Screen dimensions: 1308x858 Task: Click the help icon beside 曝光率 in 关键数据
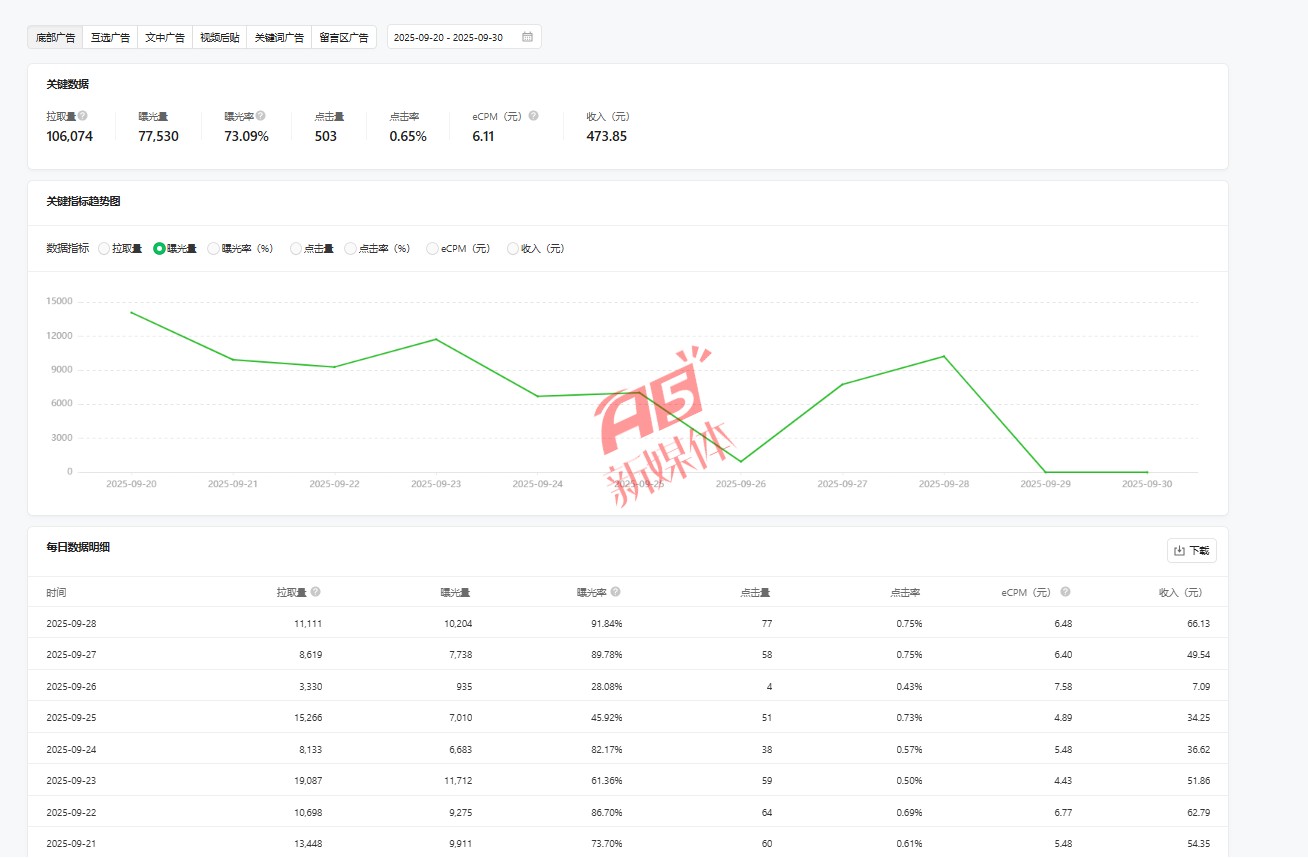(x=261, y=116)
